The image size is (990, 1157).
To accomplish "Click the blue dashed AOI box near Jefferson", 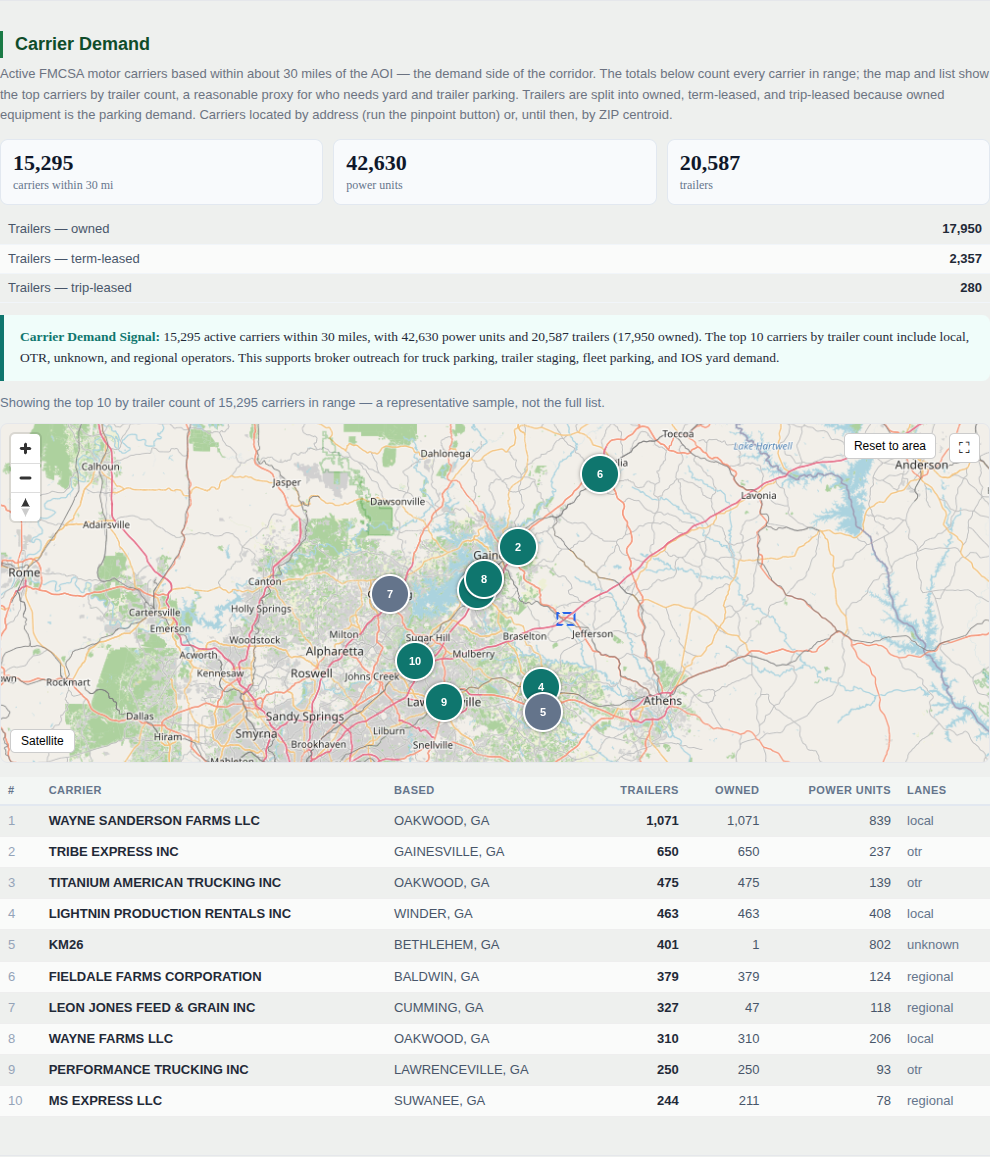I will 566,618.
